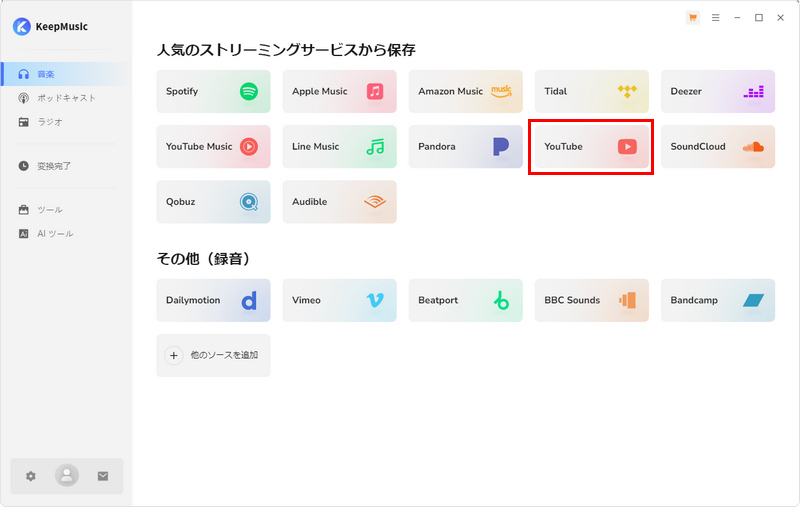Click the teal Bandcamp parallelogram icon
Screen dimensions: 800x507
pos(754,300)
